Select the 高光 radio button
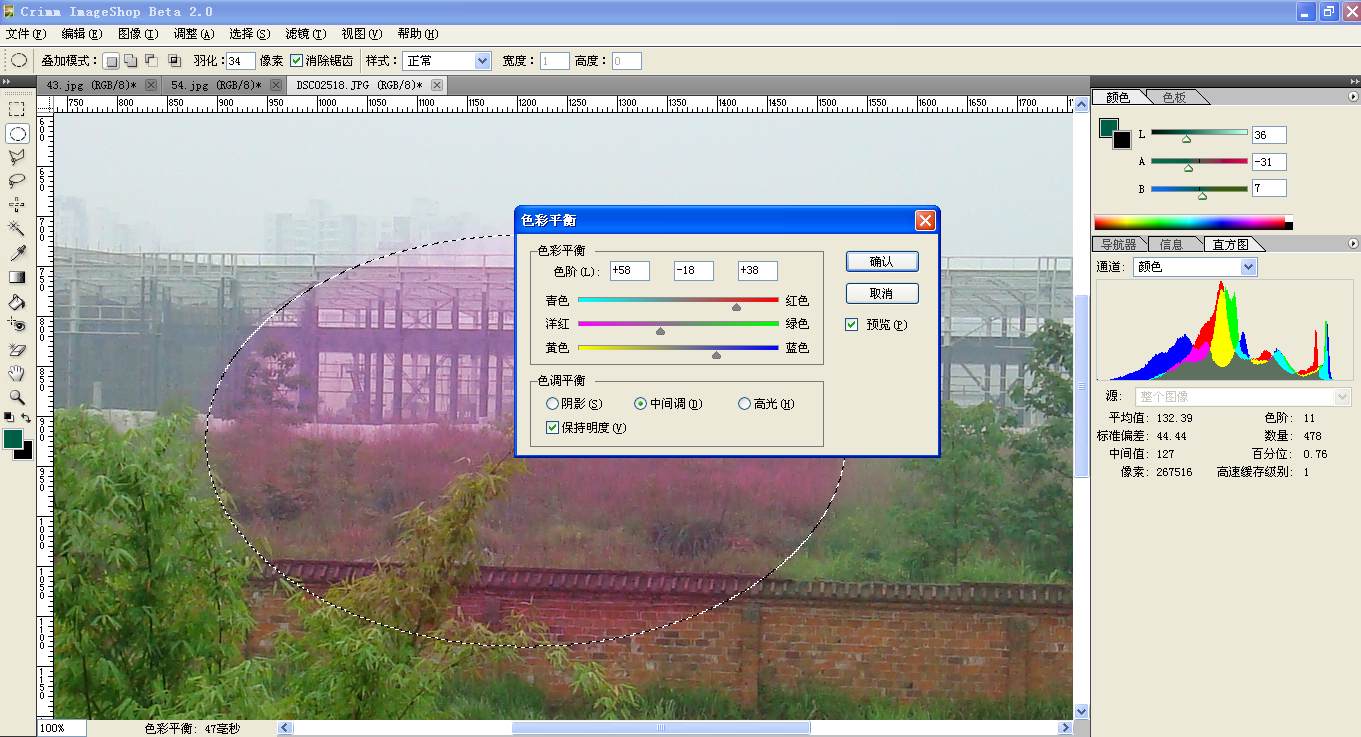The image size is (1361, 737). (744, 404)
